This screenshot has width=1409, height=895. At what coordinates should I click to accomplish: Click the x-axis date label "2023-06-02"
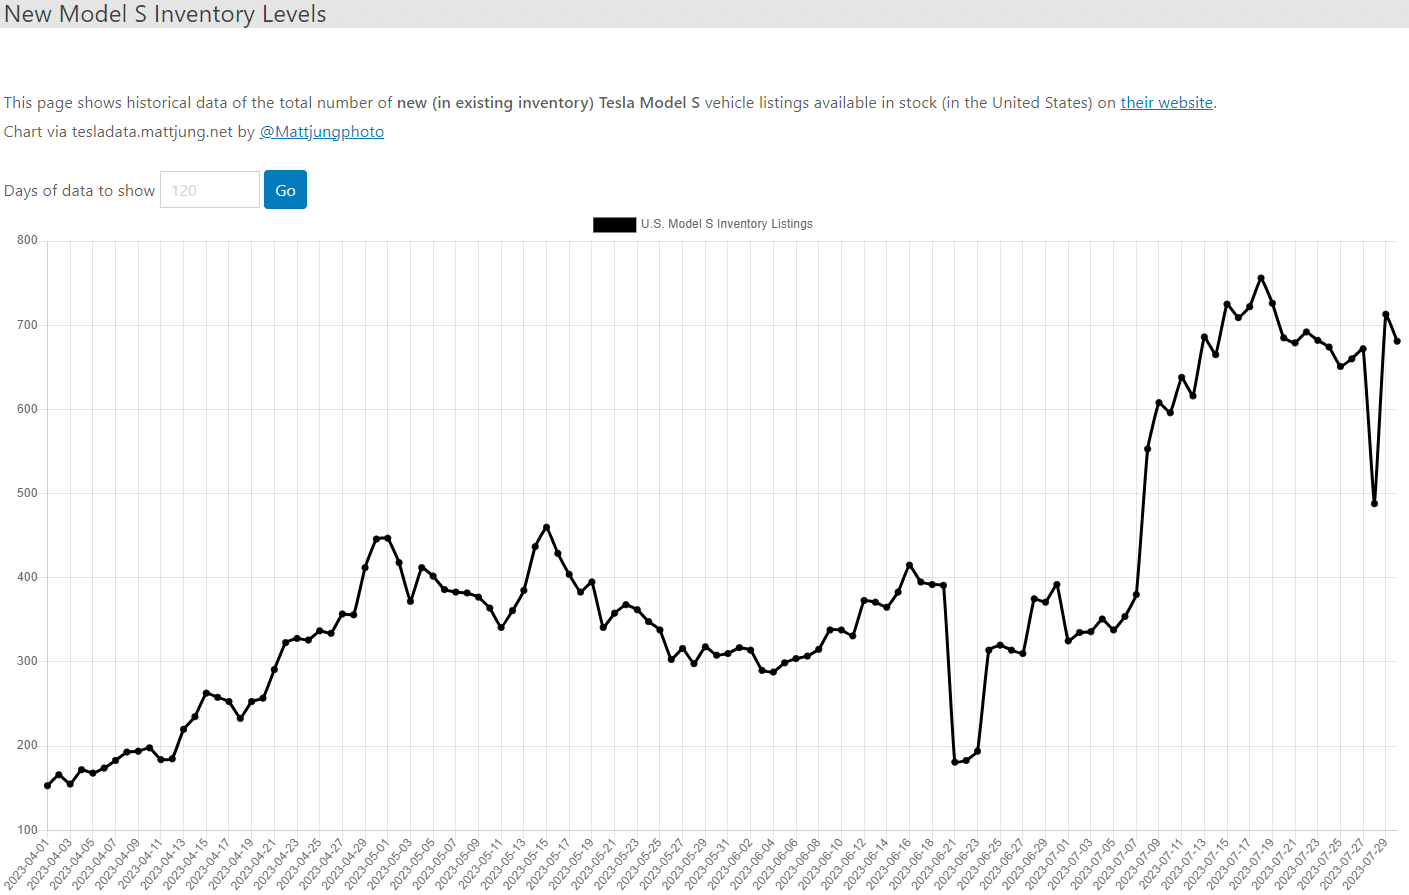click(x=729, y=862)
